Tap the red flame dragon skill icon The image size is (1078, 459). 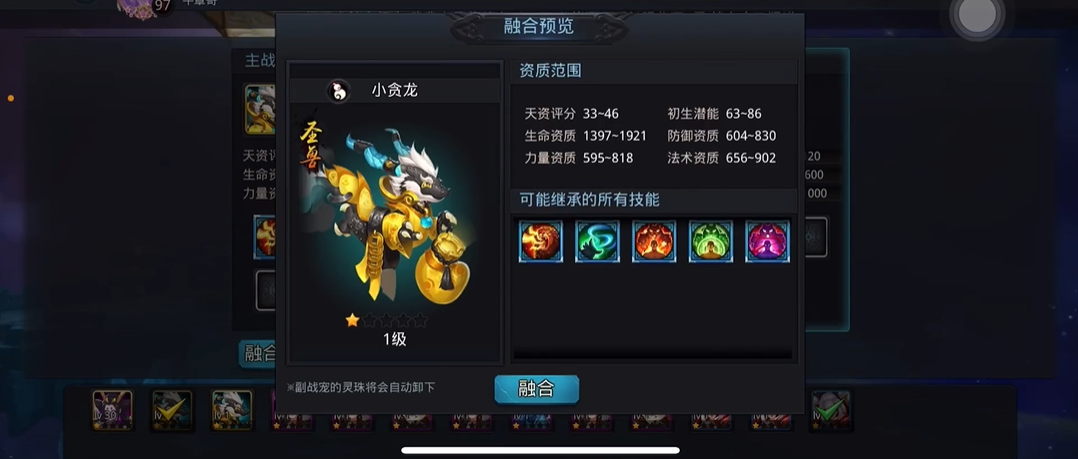pos(540,241)
